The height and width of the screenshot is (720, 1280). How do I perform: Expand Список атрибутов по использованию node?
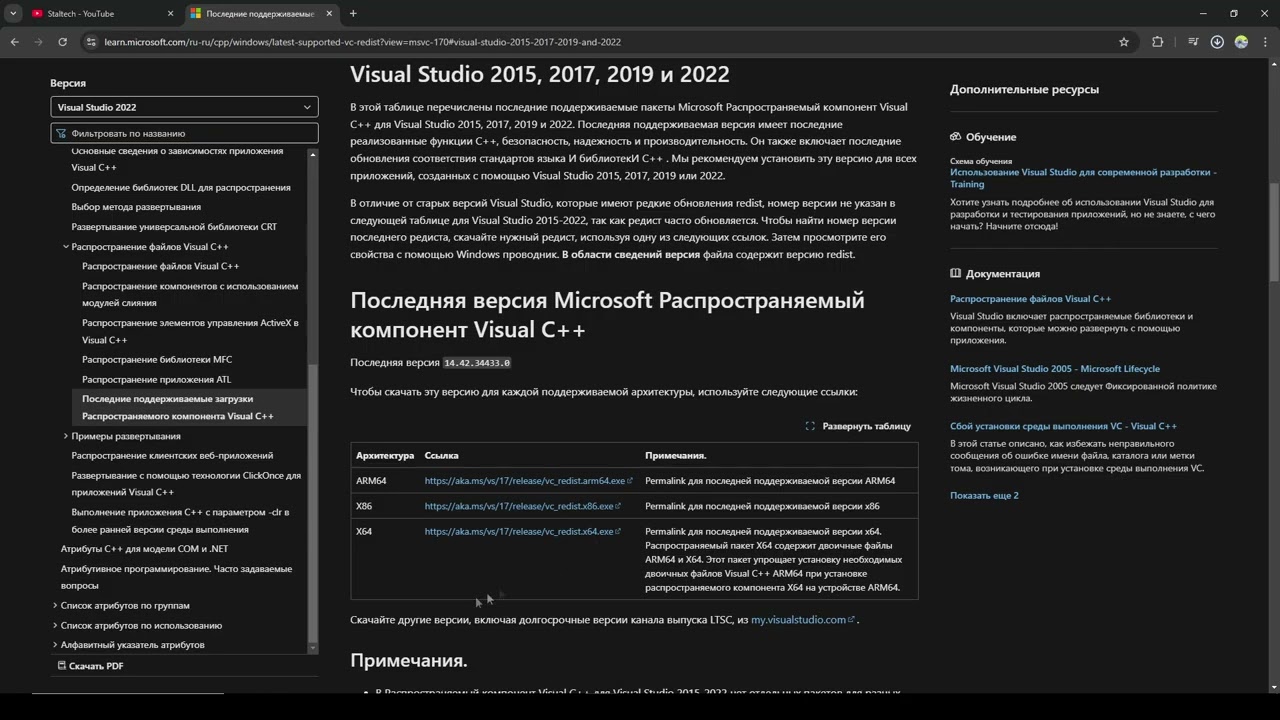[55, 625]
